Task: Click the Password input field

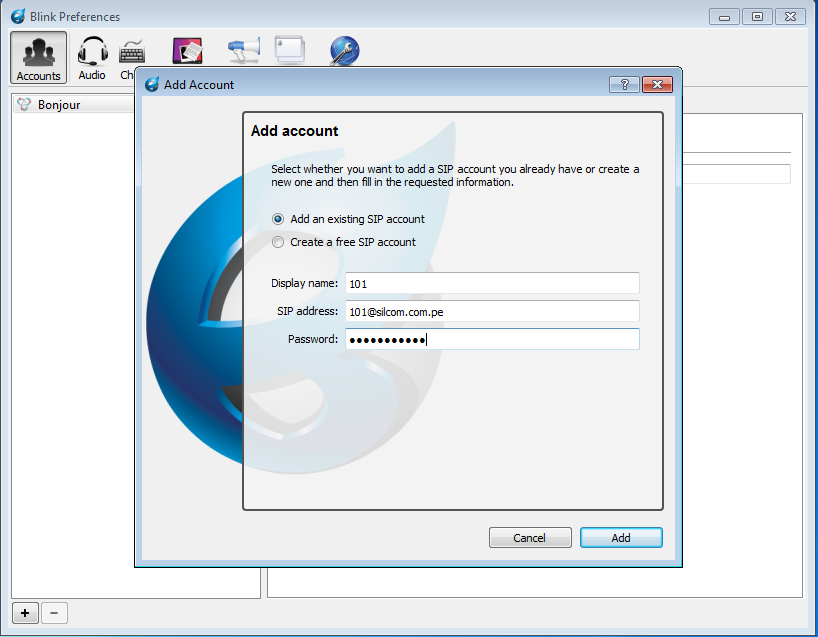Action: pyautogui.click(x=491, y=340)
